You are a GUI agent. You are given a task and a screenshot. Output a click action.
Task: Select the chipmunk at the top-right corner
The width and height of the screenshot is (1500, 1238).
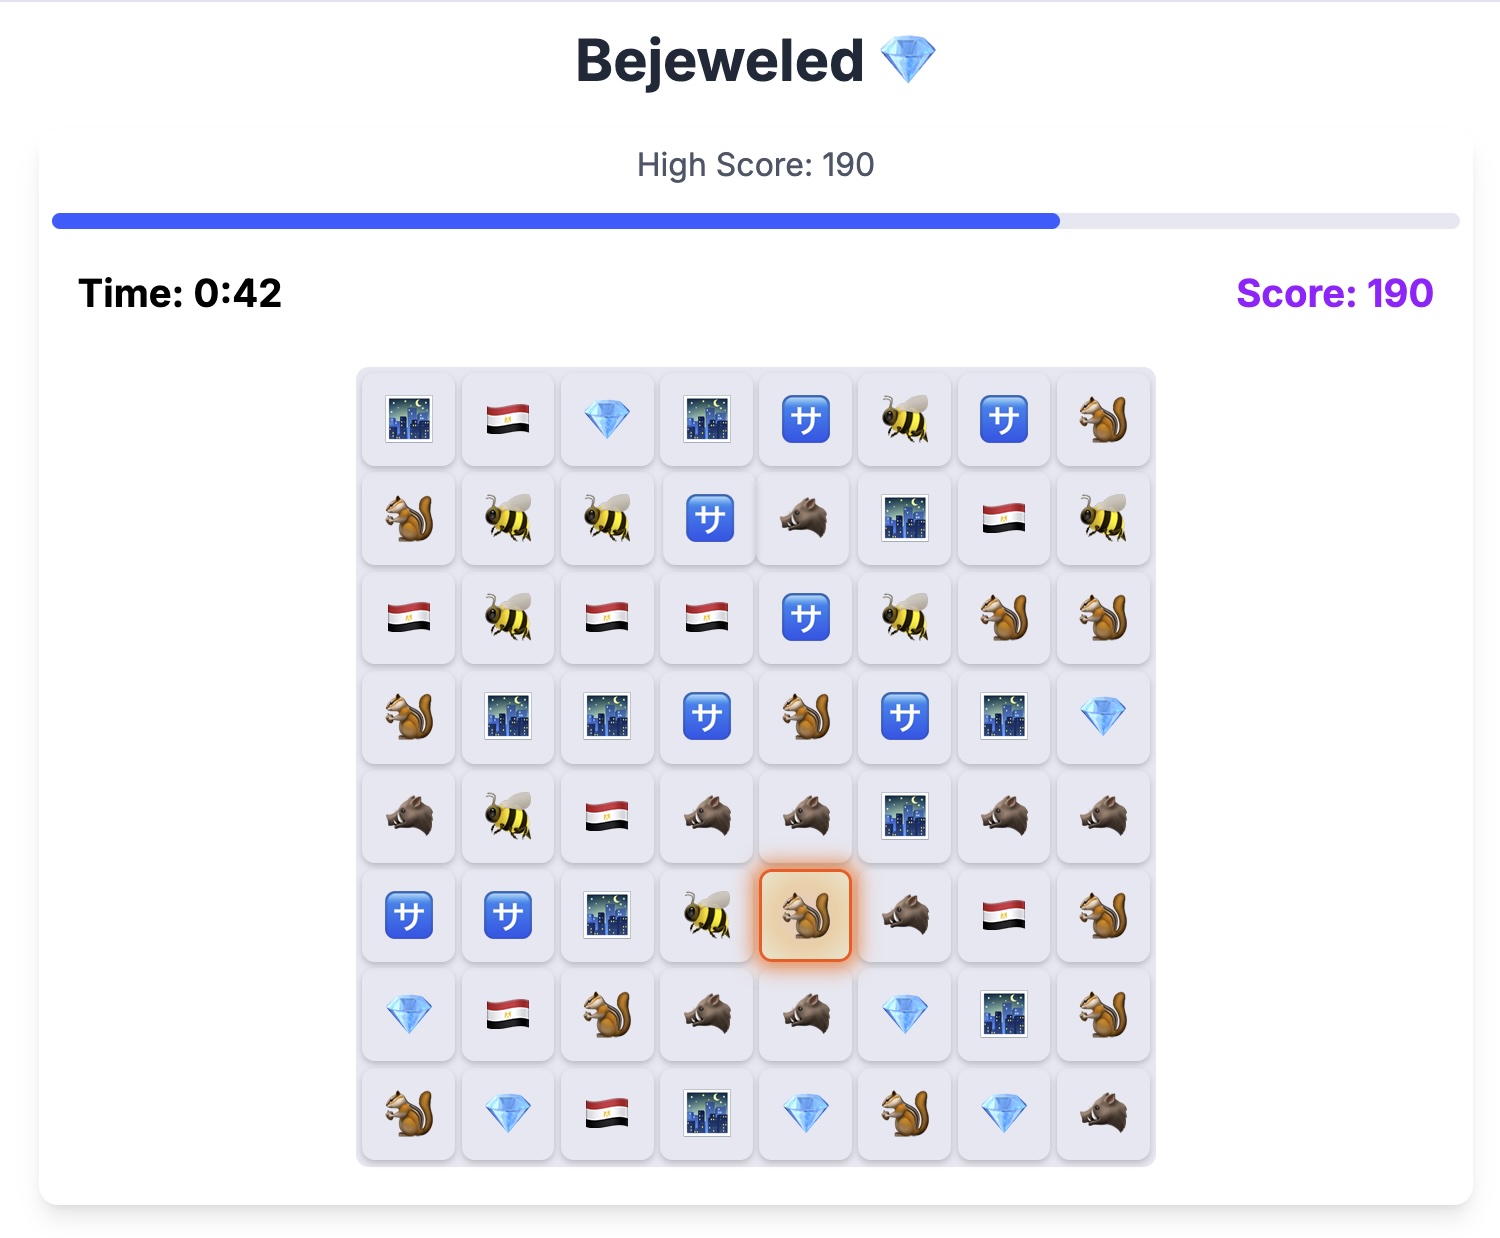(1104, 420)
